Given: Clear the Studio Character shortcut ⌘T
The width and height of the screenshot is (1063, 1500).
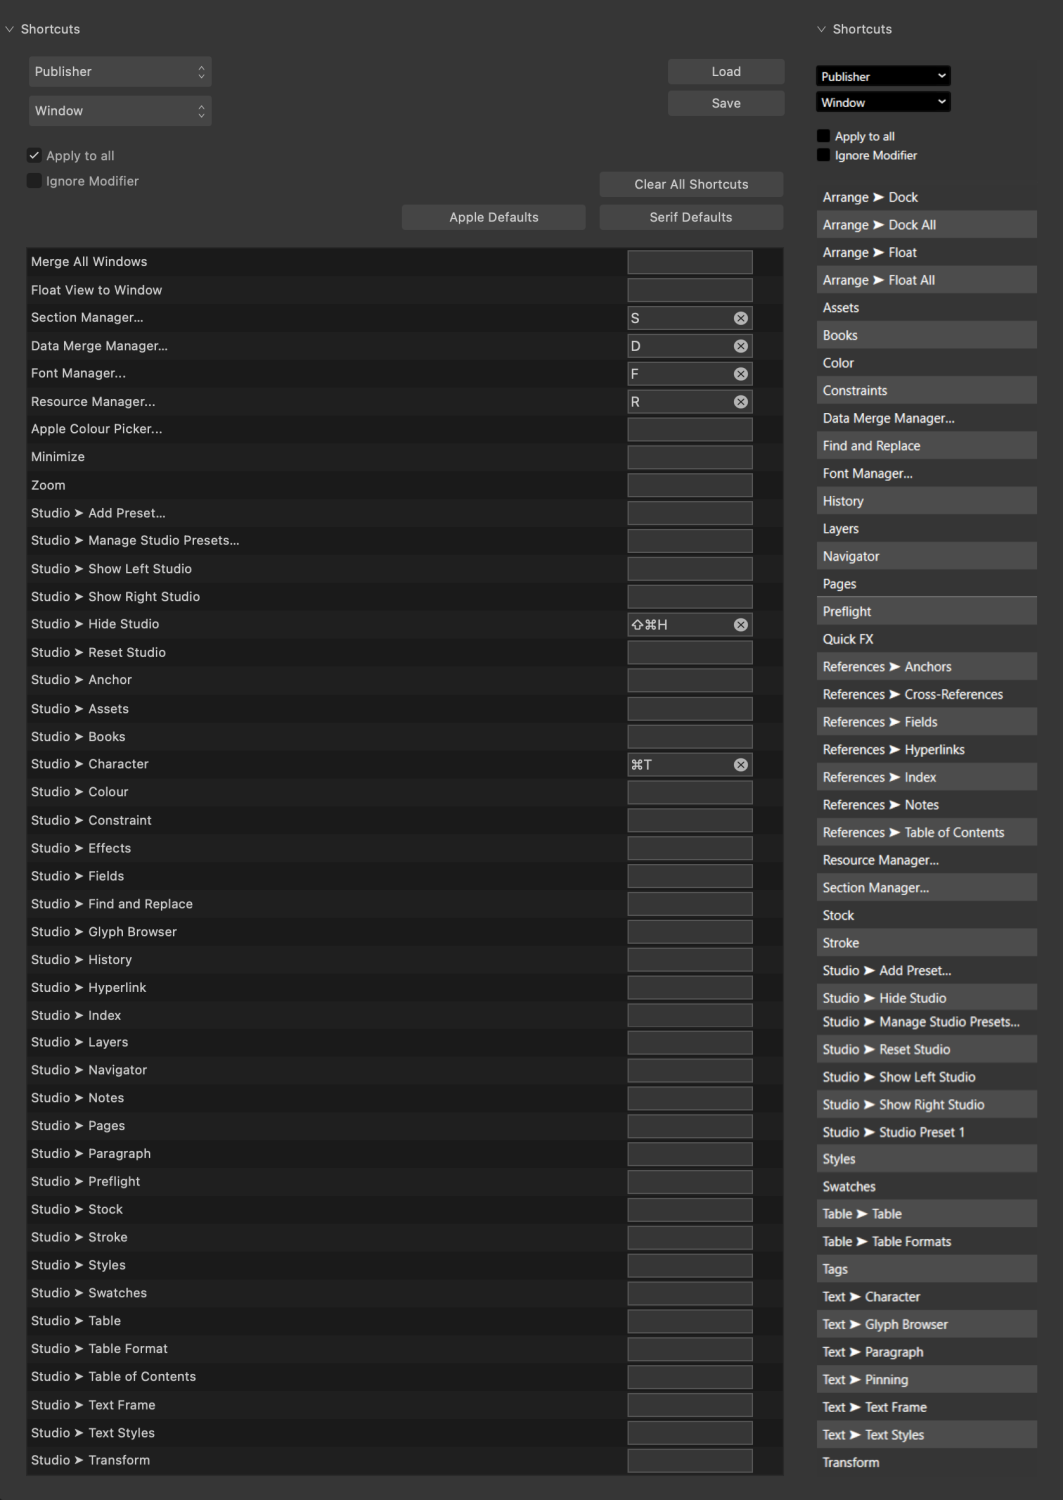Looking at the screenshot, I should (740, 764).
